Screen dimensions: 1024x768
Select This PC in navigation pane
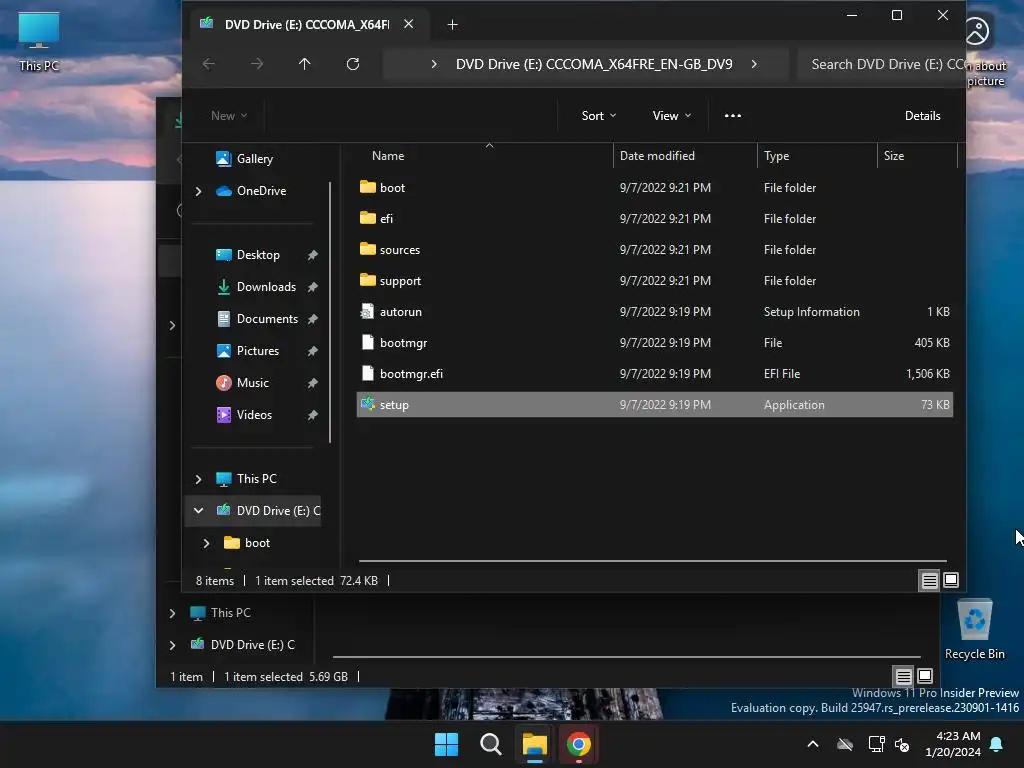[x=256, y=479]
